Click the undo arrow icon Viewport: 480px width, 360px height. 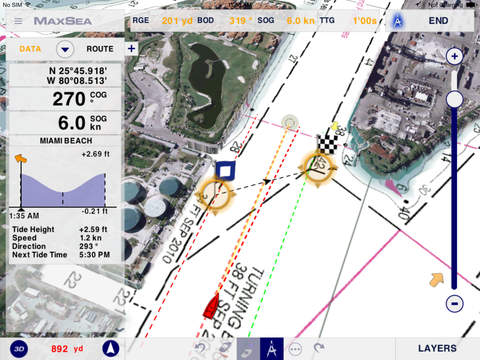tap(201, 348)
